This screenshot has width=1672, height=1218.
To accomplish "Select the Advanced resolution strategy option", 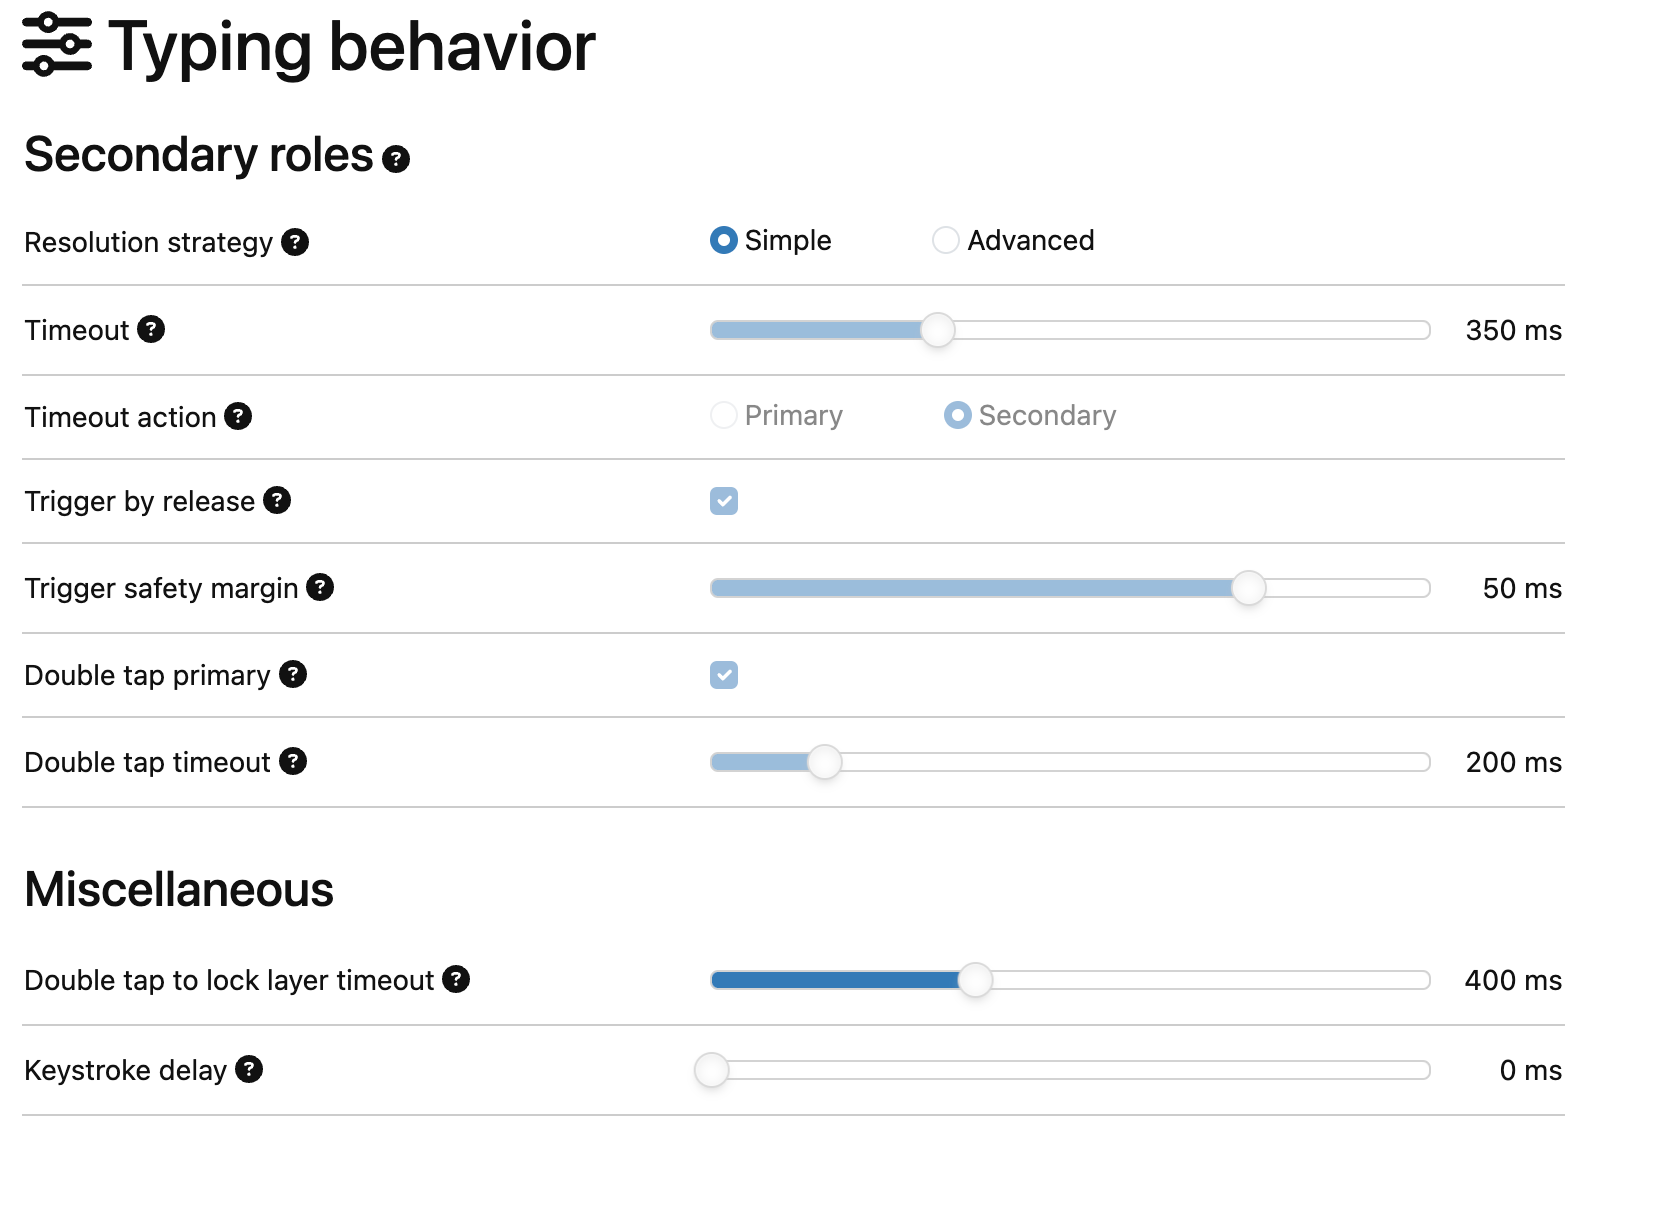I will 945,240.
